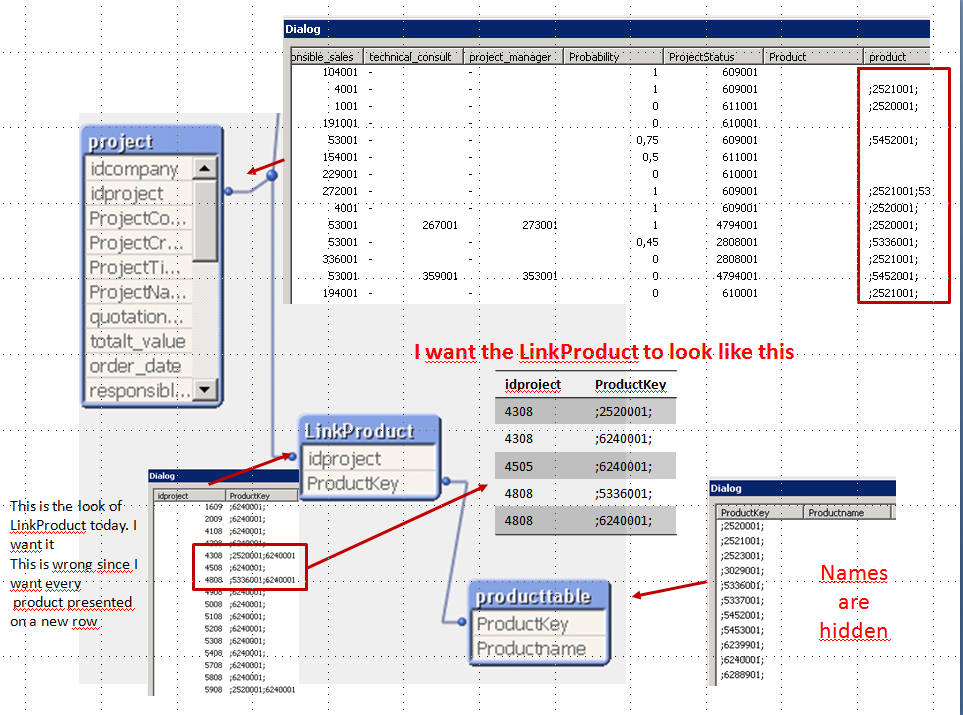Screen dimensions: 963x715
Task: Select the idcompany field in project table
Action: [139, 168]
